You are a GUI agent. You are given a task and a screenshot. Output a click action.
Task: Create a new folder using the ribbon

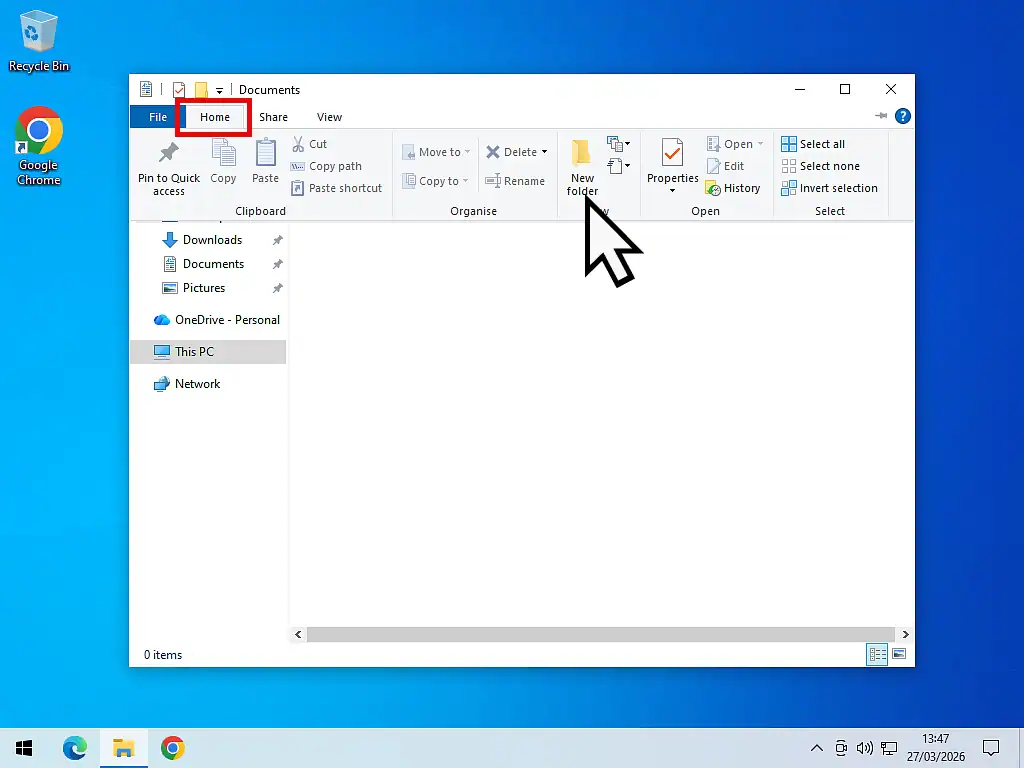pyautogui.click(x=581, y=166)
